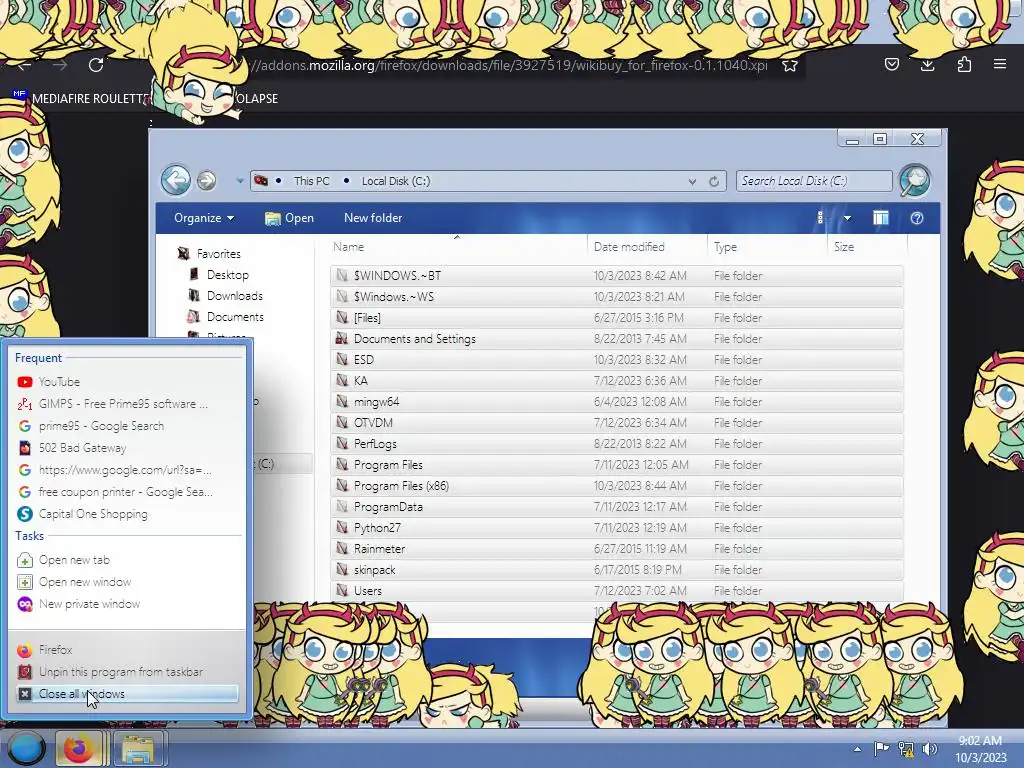Open the Start orb
This screenshot has height=768, width=1024.
(25, 748)
